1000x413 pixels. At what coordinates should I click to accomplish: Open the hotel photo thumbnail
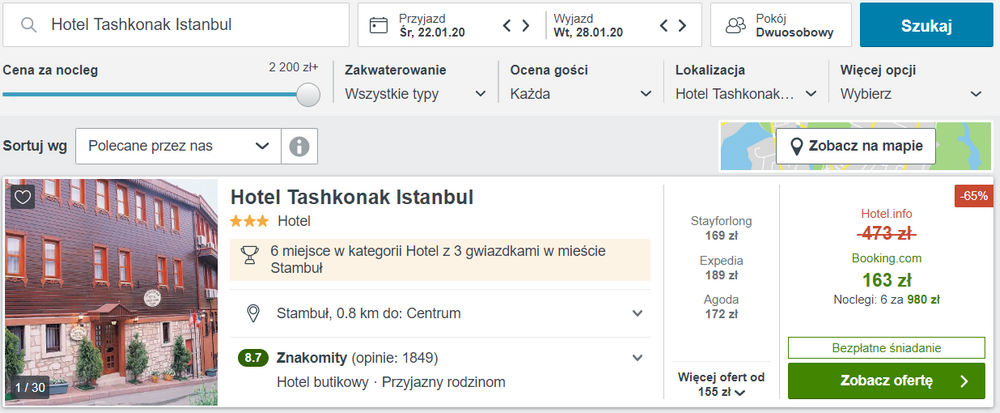(x=111, y=292)
